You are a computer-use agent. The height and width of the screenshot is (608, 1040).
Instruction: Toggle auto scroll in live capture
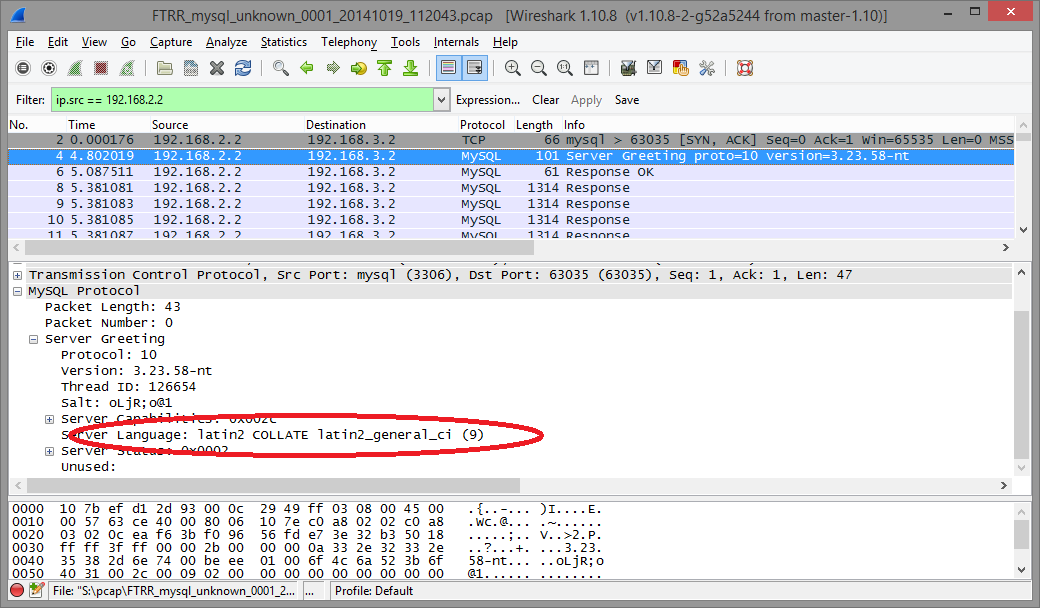(474, 68)
